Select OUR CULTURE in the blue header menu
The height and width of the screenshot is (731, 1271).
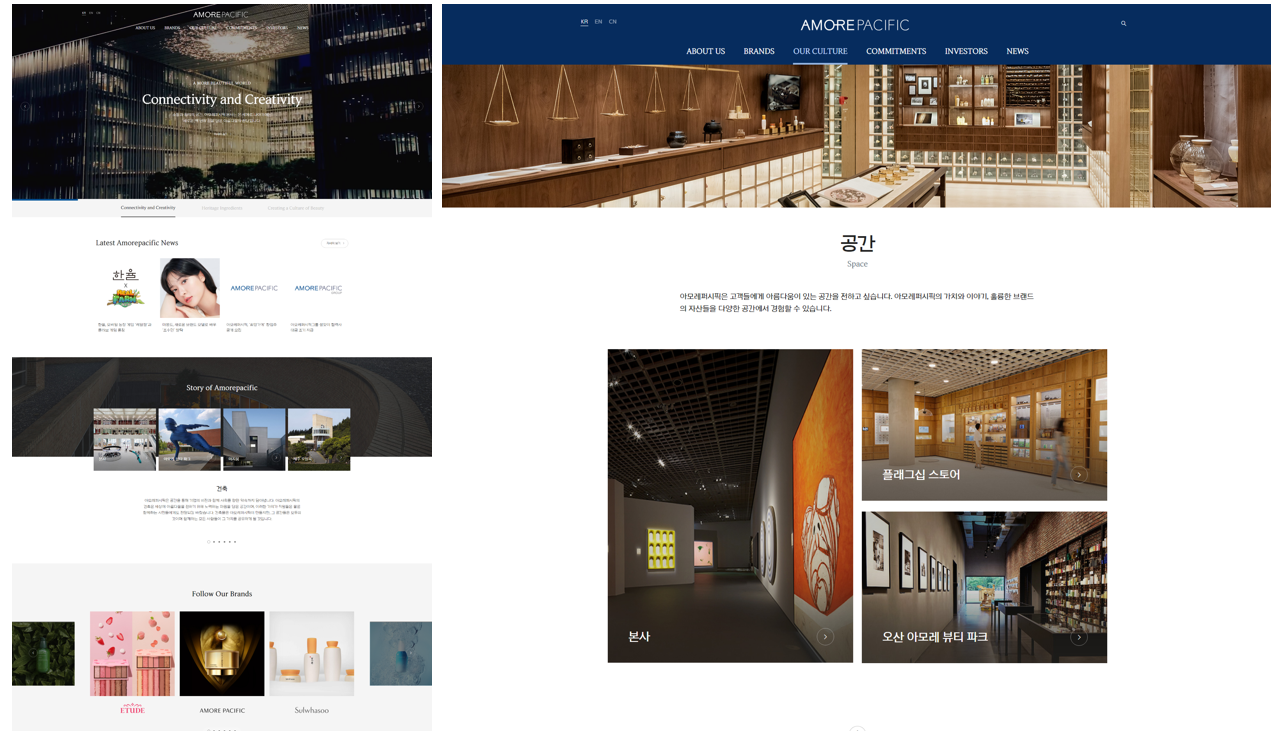coord(820,51)
